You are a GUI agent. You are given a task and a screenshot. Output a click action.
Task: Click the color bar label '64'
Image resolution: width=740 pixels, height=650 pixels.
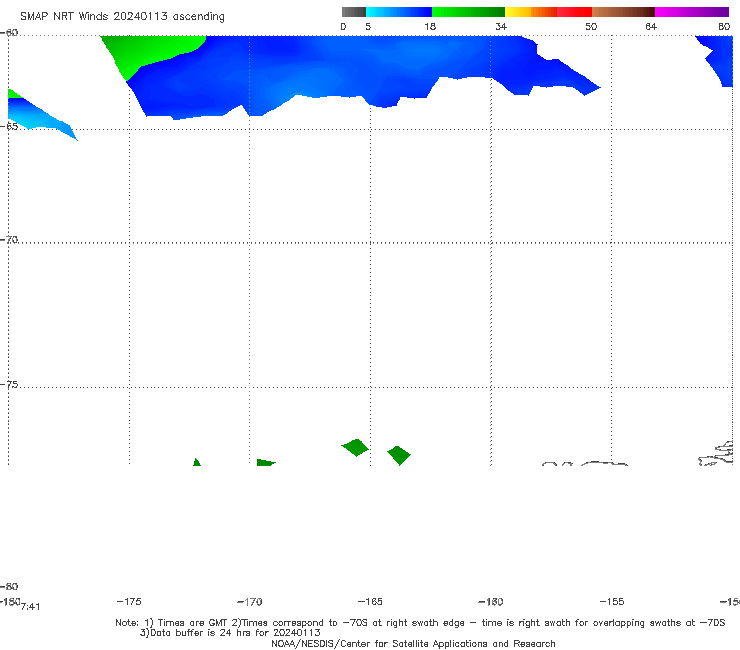tap(651, 26)
